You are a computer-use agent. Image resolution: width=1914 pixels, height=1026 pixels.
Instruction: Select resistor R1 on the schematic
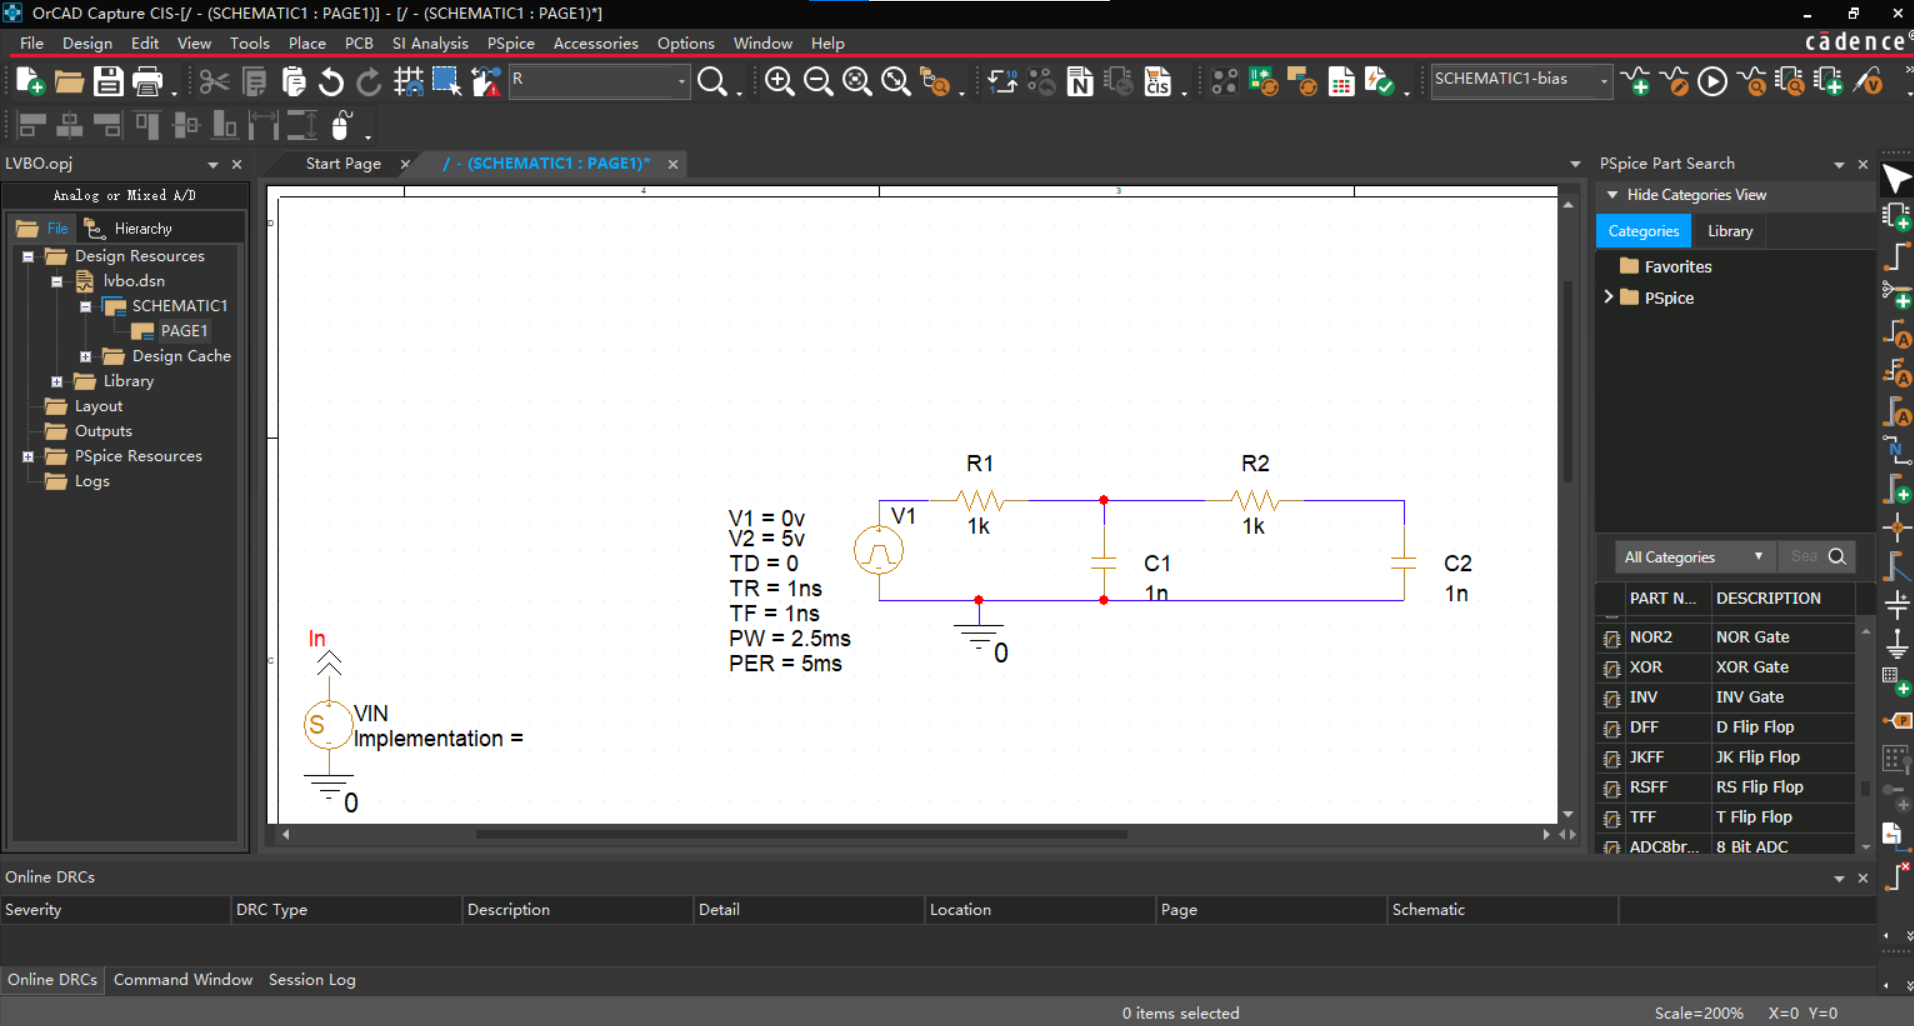click(979, 499)
